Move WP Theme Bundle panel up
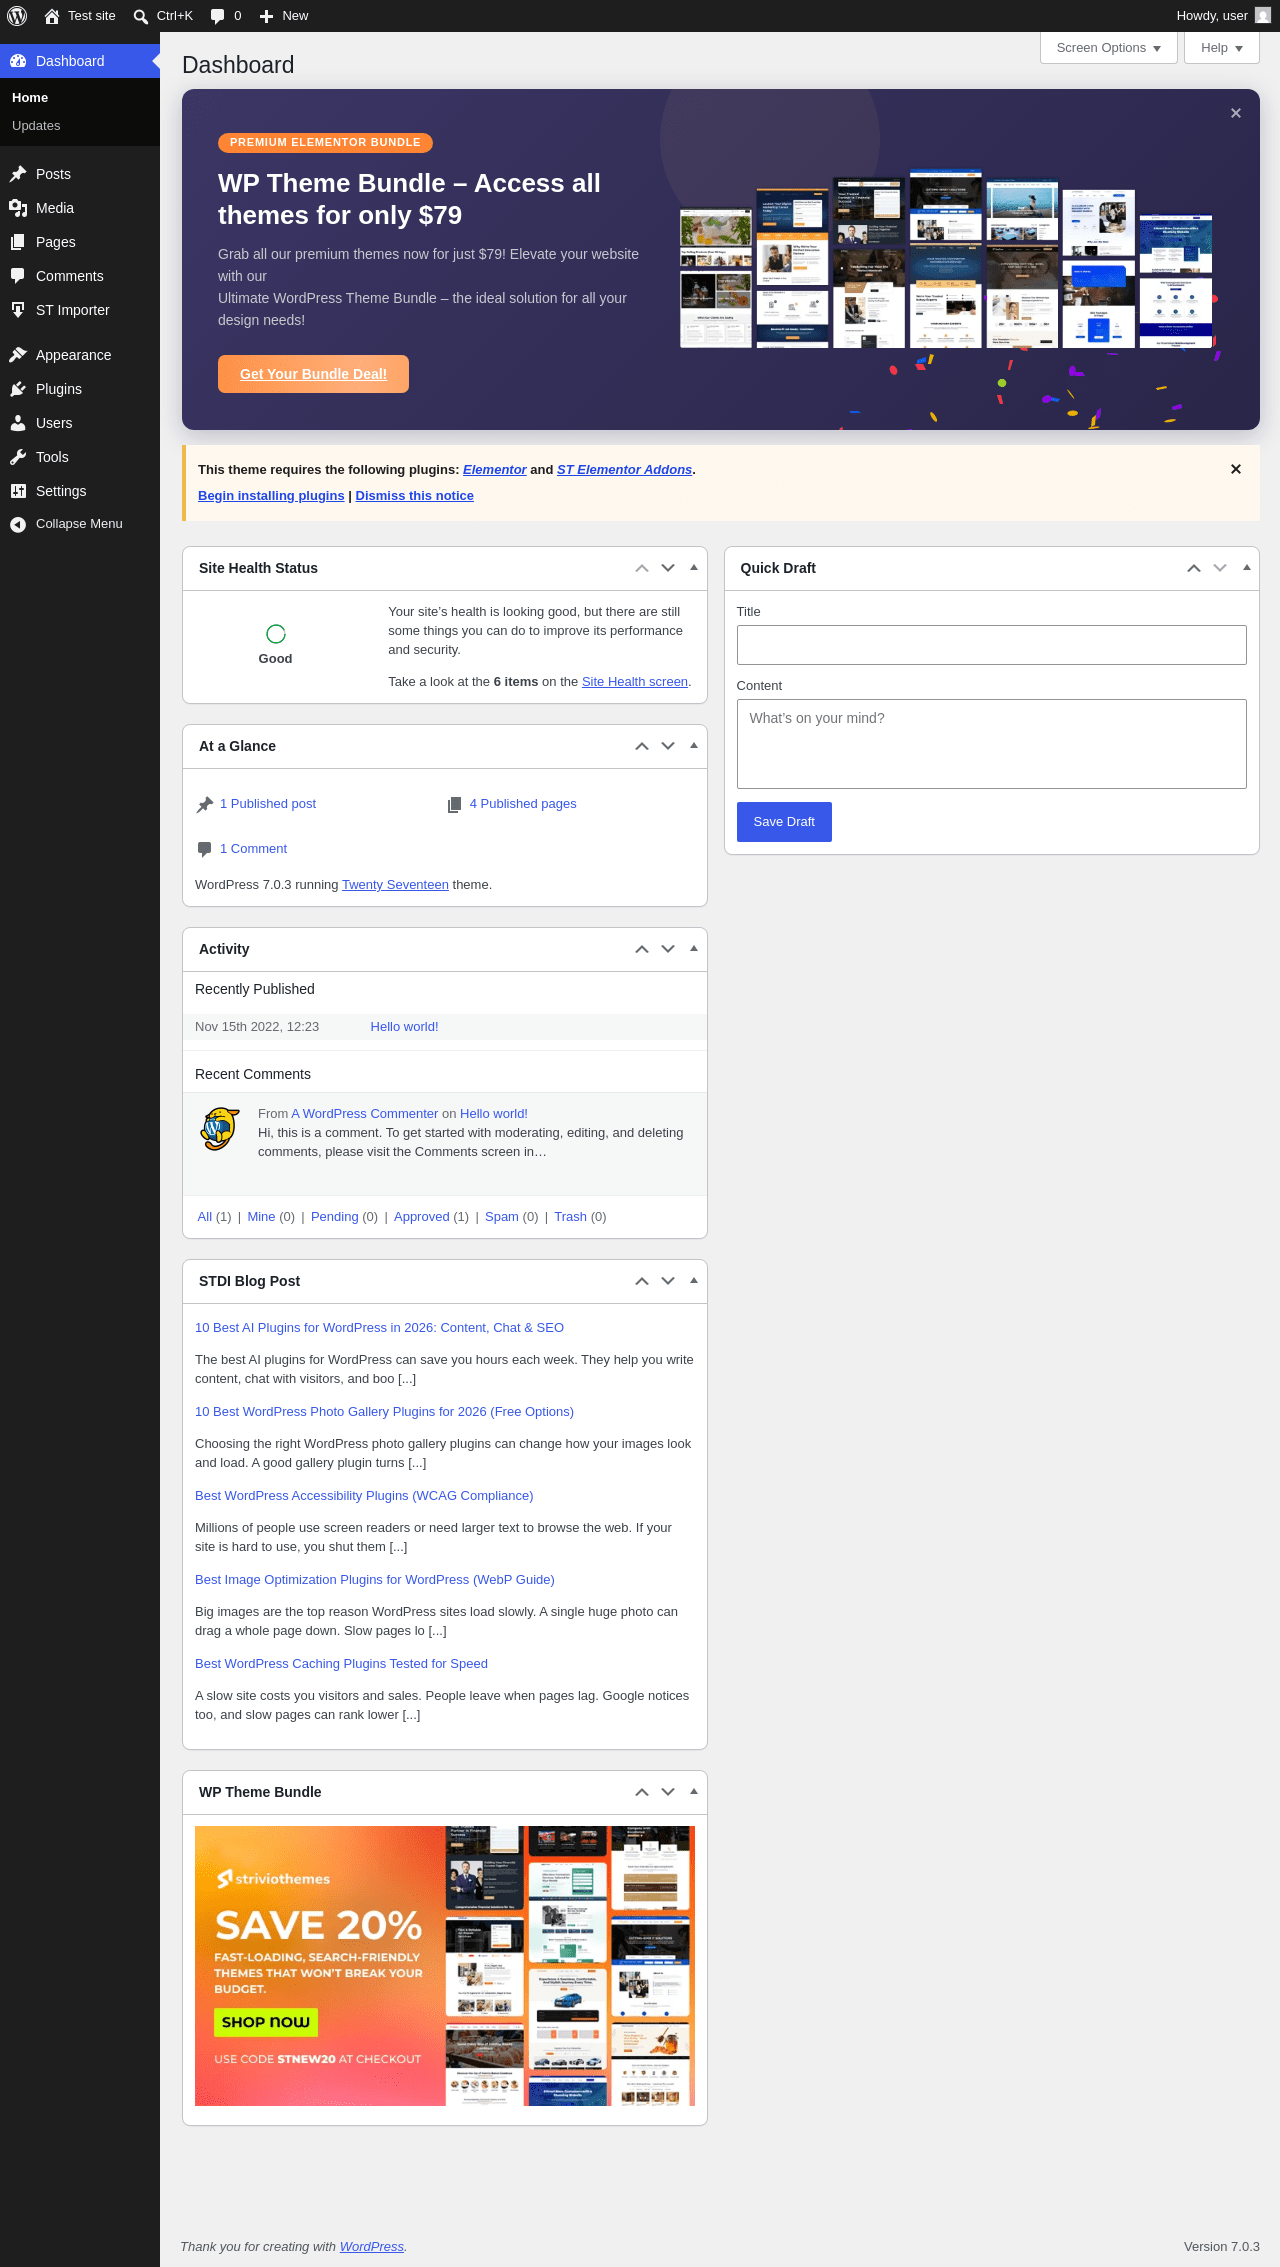 [642, 1792]
